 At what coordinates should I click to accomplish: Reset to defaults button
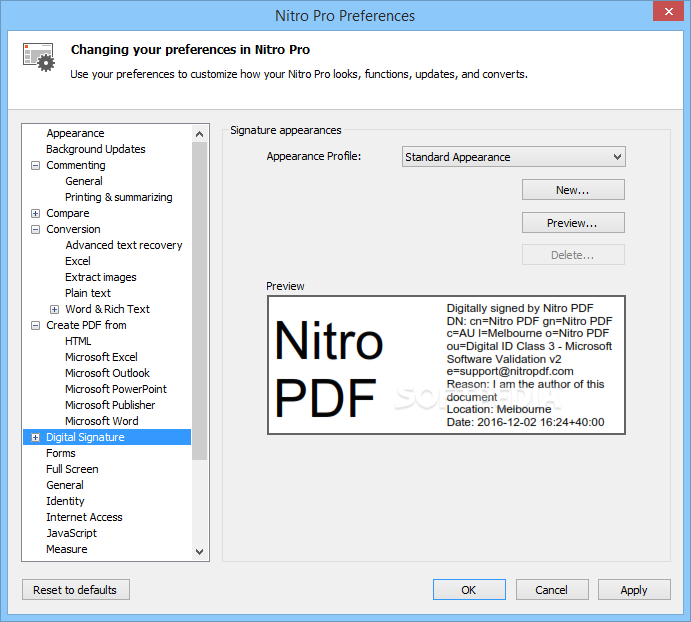(75, 590)
